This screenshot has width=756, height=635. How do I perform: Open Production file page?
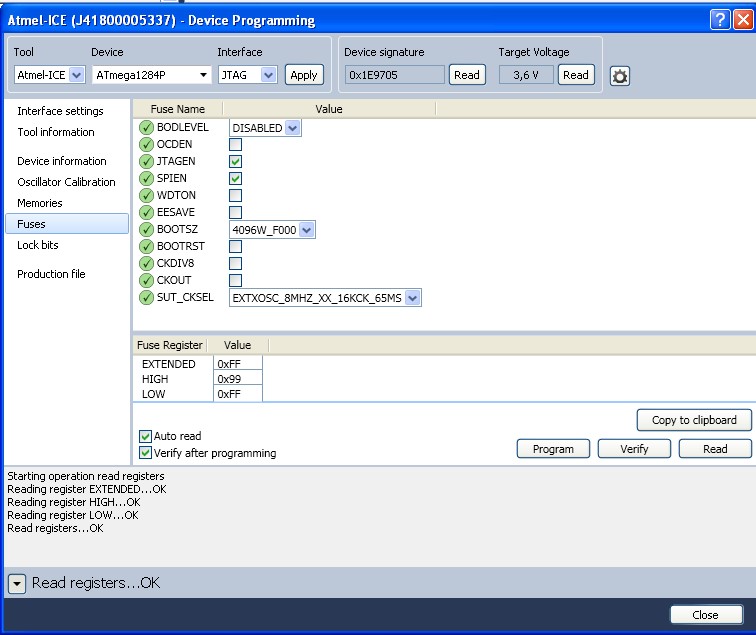pyautogui.click(x=51, y=274)
